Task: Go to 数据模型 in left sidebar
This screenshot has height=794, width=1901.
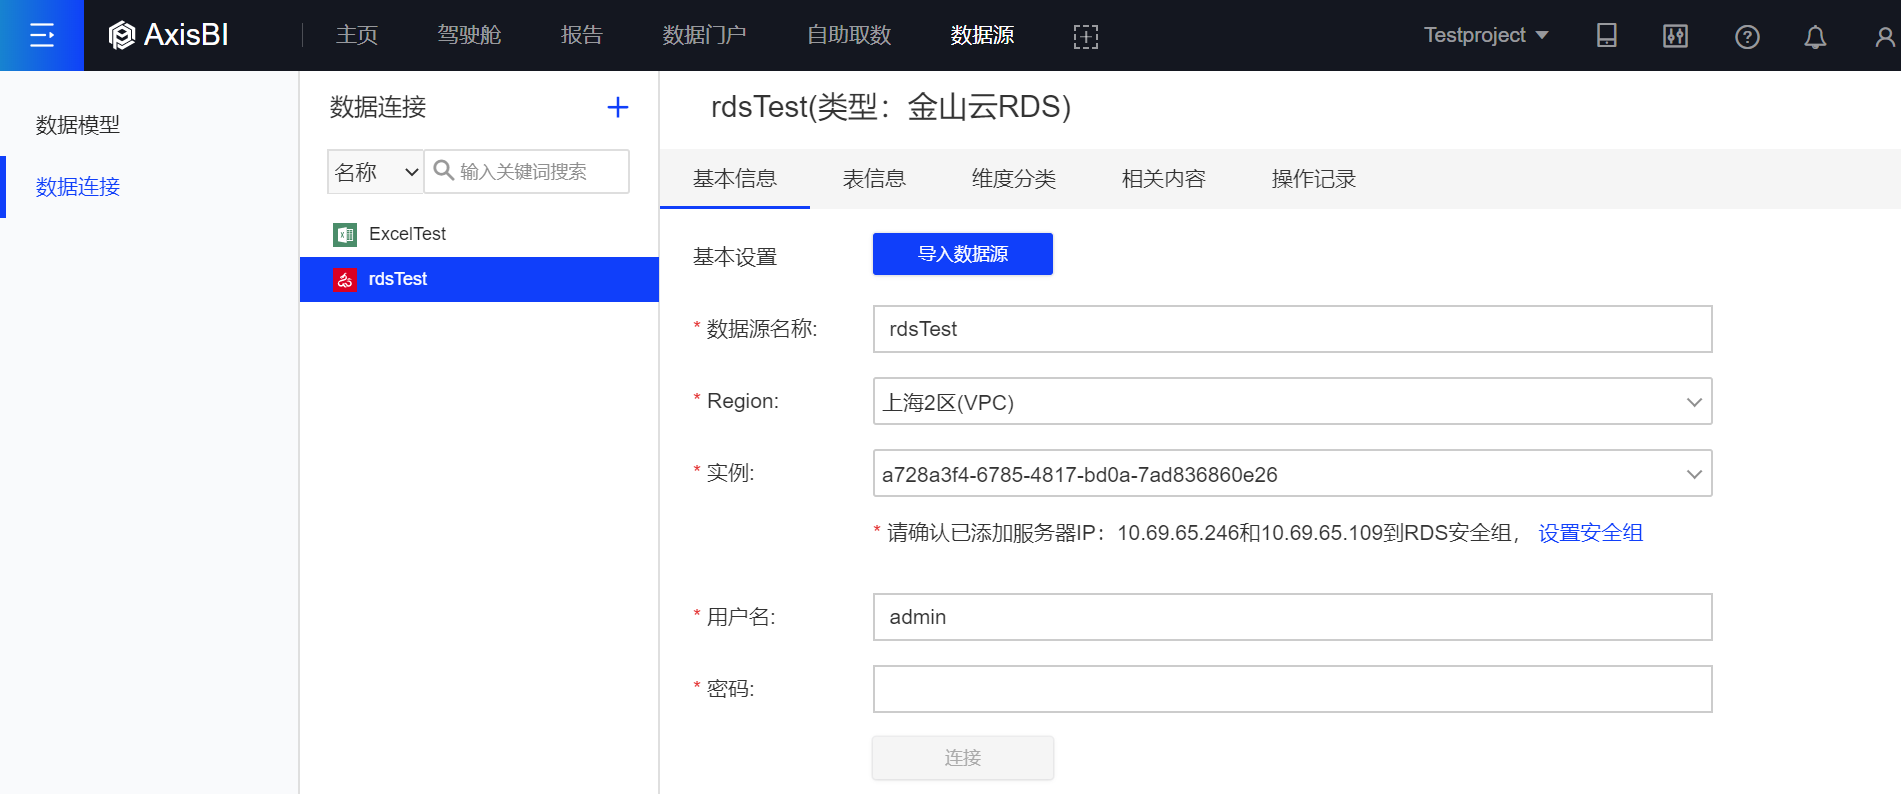Action: (x=78, y=125)
